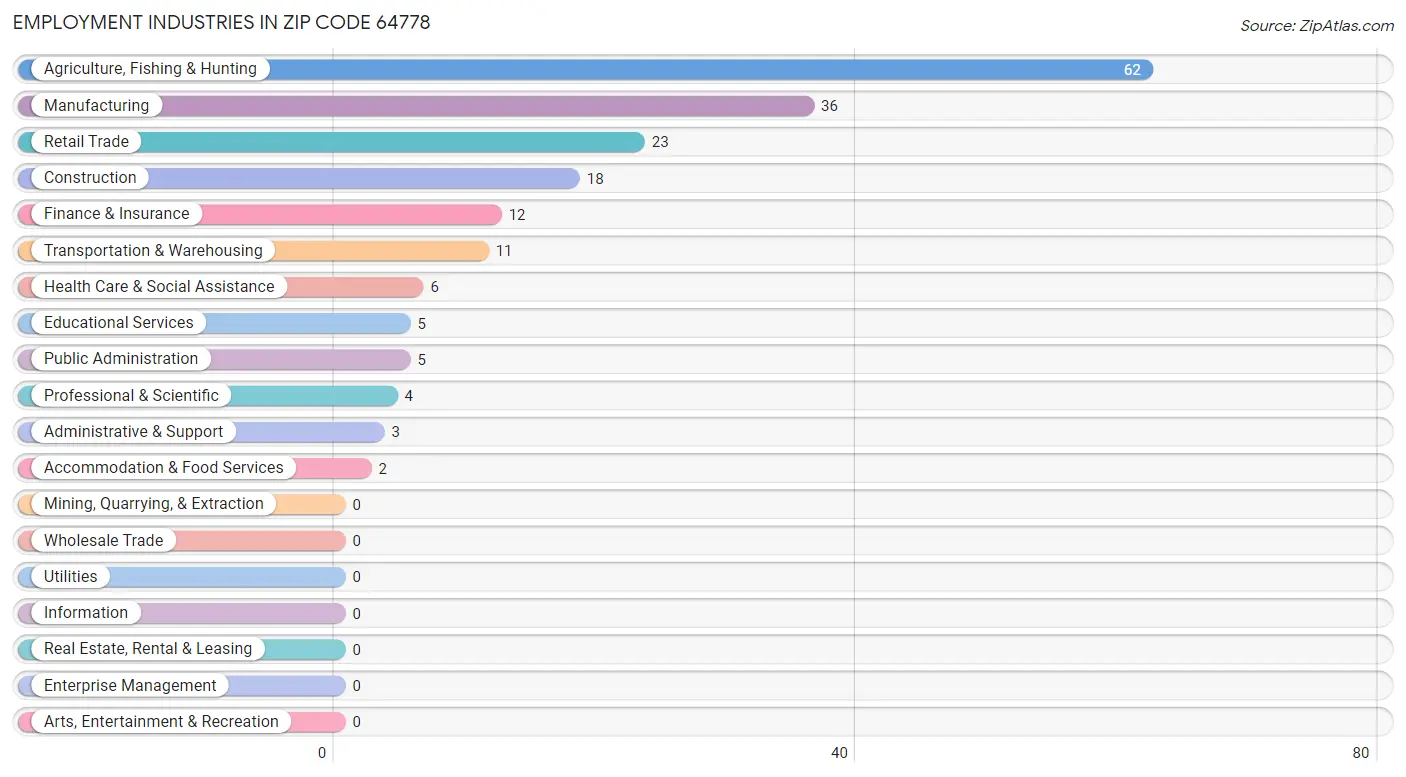
Task: Click the value 11 beside Transportation bar
Action: click(503, 251)
